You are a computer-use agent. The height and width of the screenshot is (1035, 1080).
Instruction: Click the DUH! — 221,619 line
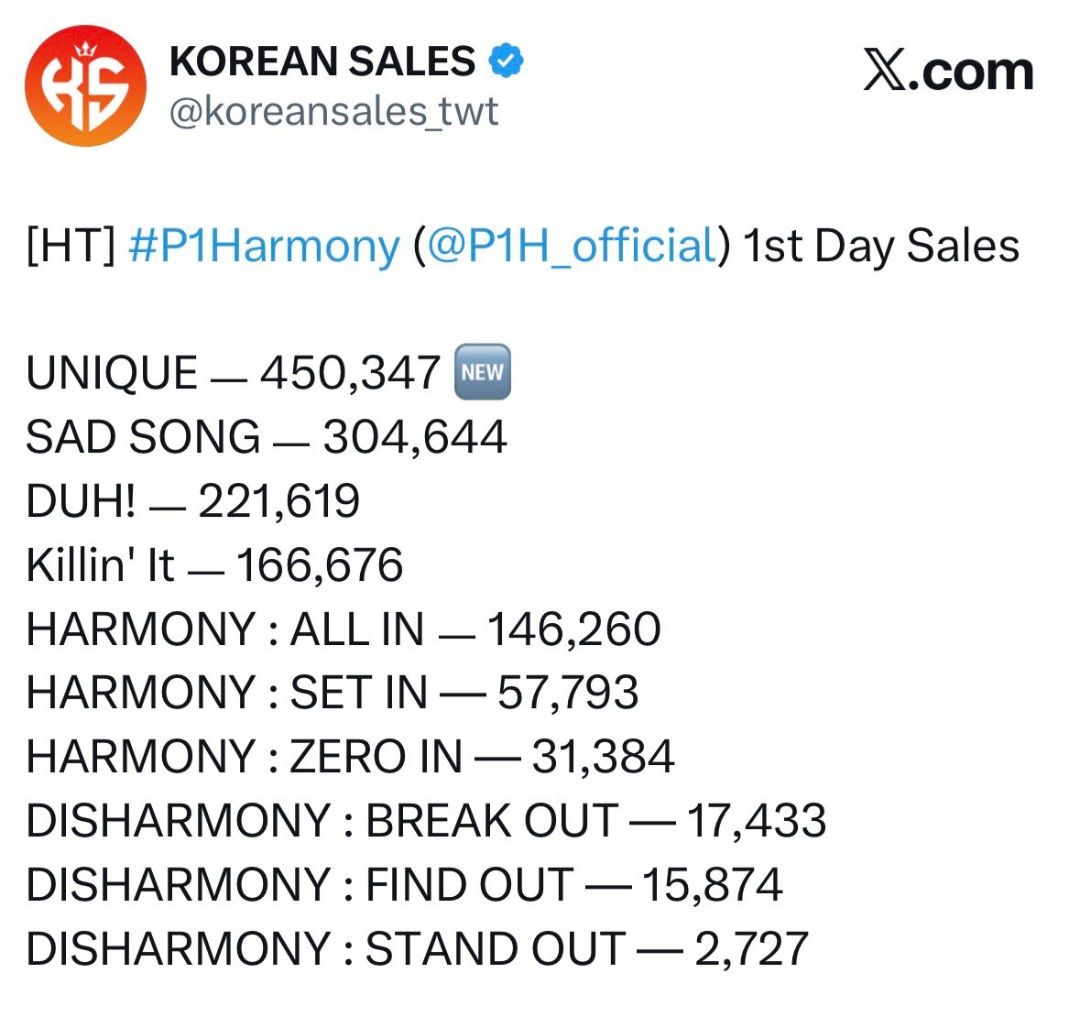(x=193, y=501)
